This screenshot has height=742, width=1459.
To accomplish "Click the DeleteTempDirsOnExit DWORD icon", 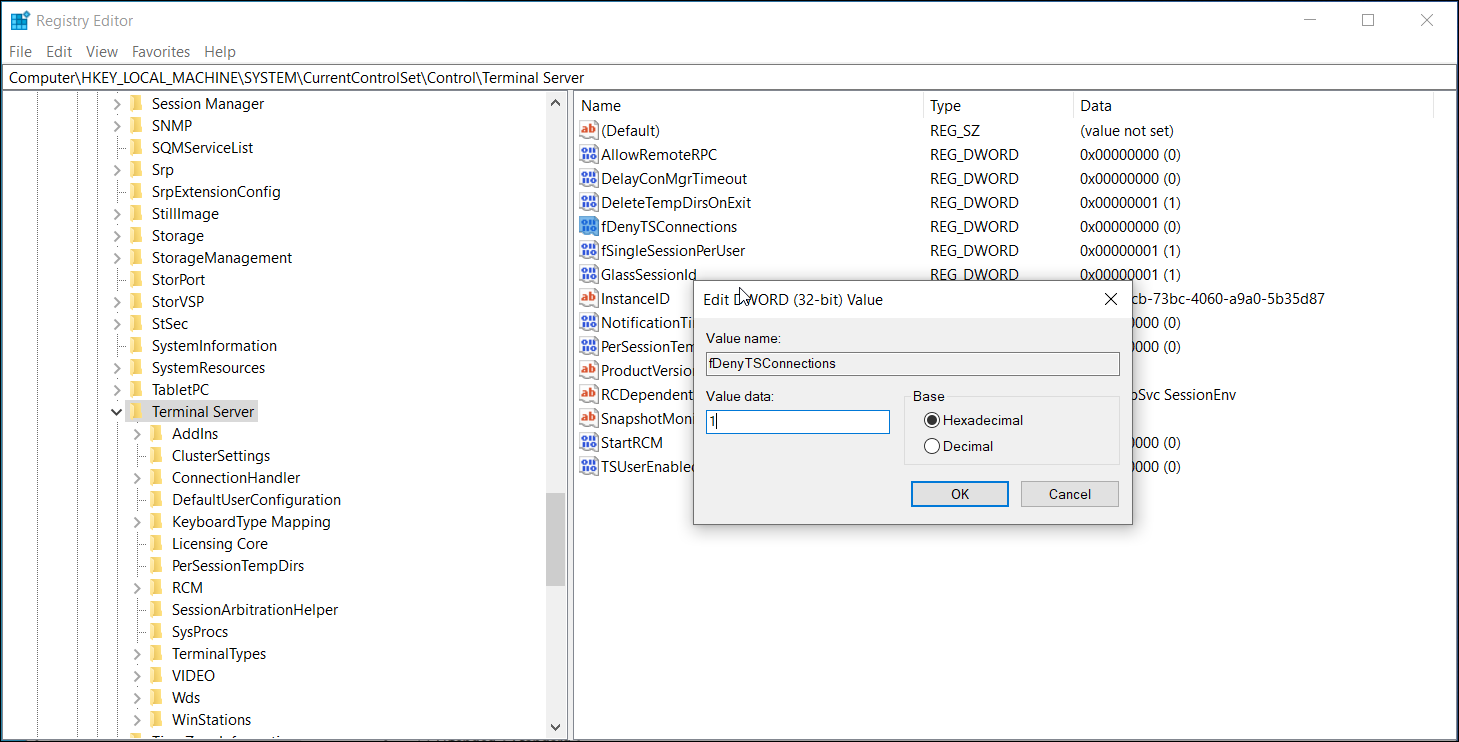I will (589, 203).
